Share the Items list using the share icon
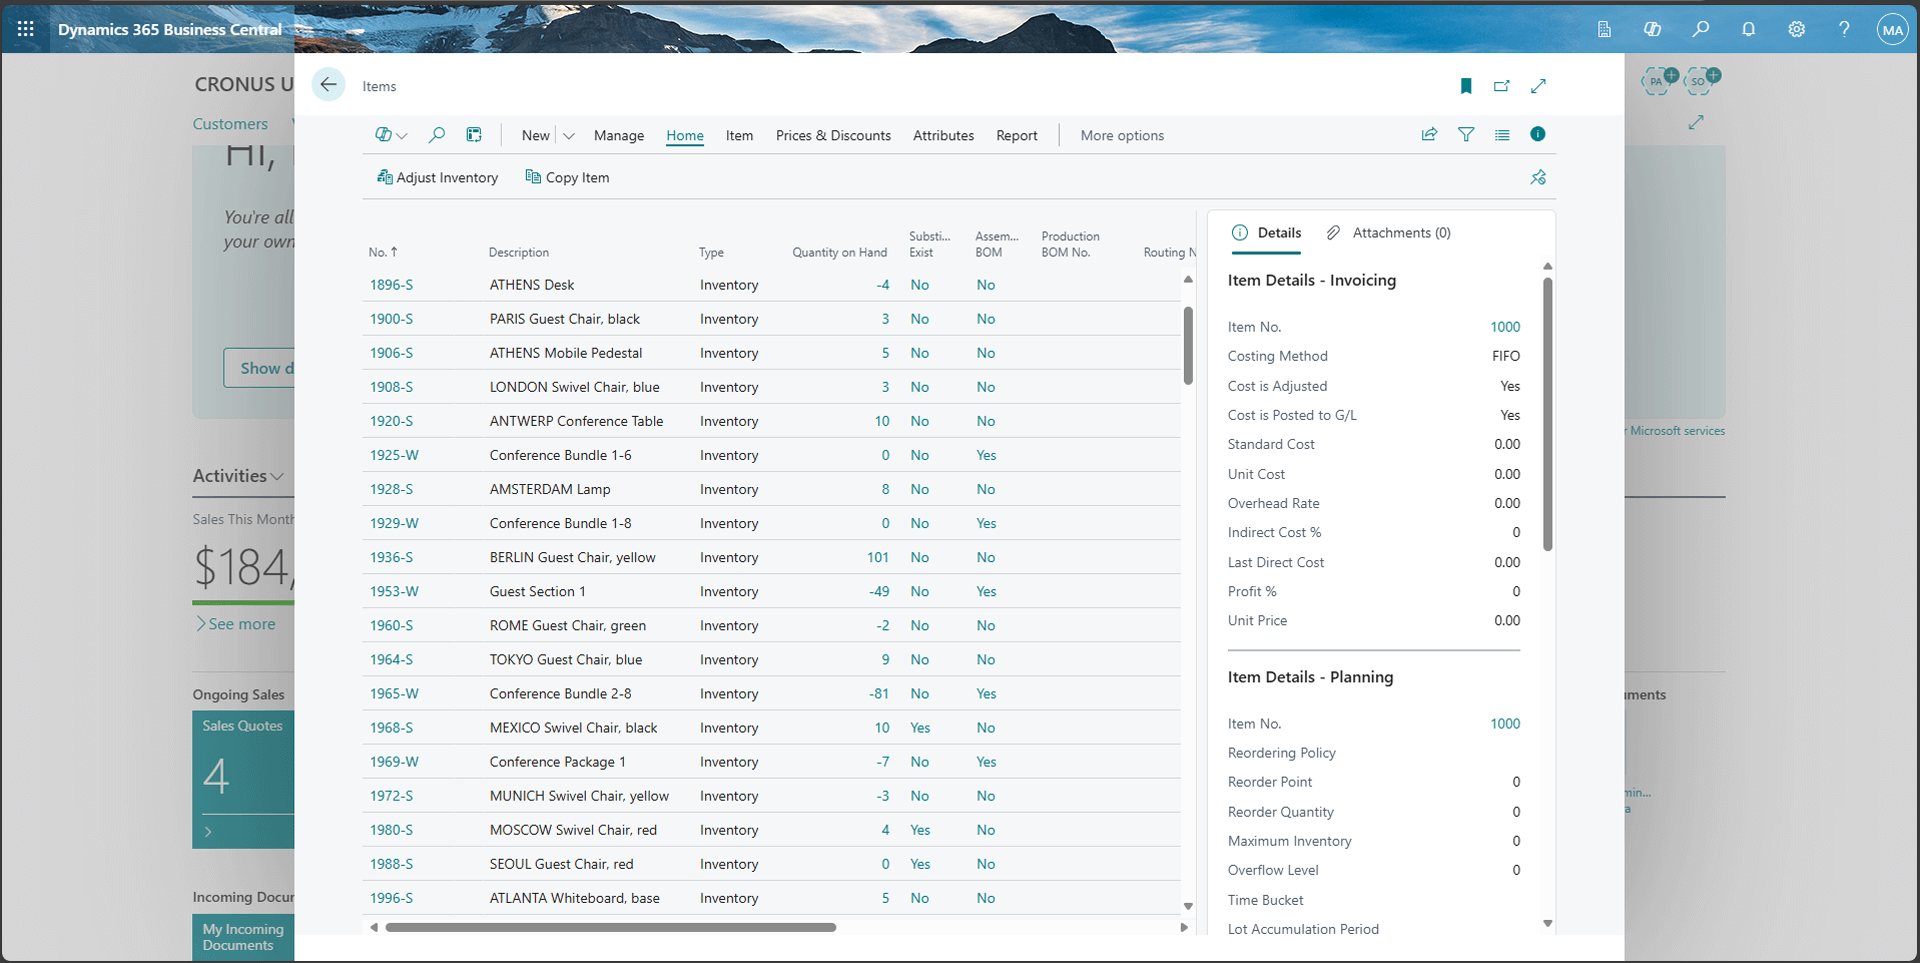Image resolution: width=1920 pixels, height=963 pixels. click(x=1429, y=134)
